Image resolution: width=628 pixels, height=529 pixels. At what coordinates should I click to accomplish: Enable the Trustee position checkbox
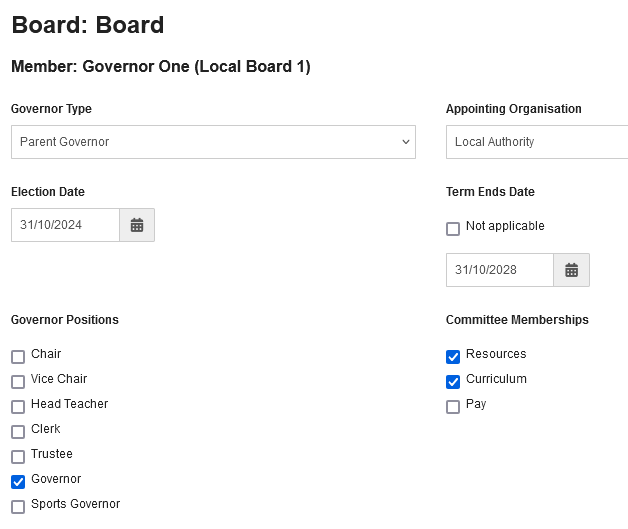pos(18,457)
